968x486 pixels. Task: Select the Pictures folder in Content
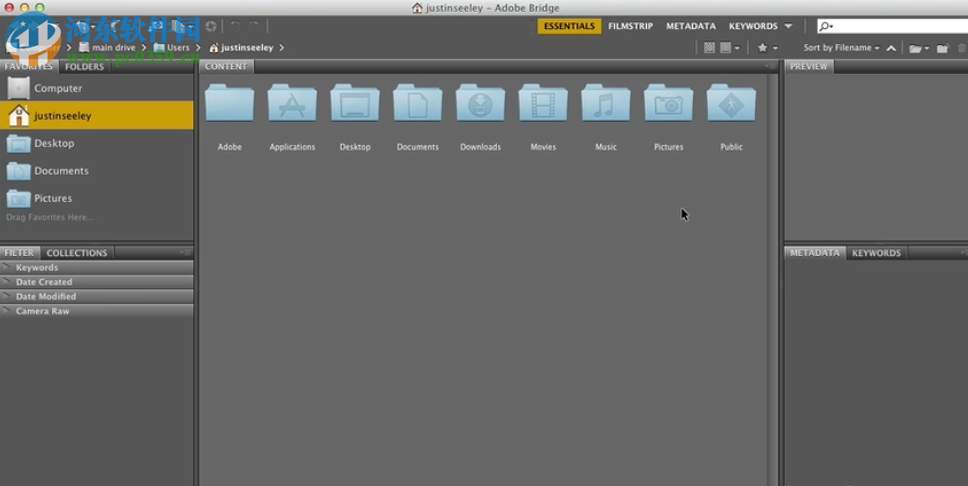point(669,103)
